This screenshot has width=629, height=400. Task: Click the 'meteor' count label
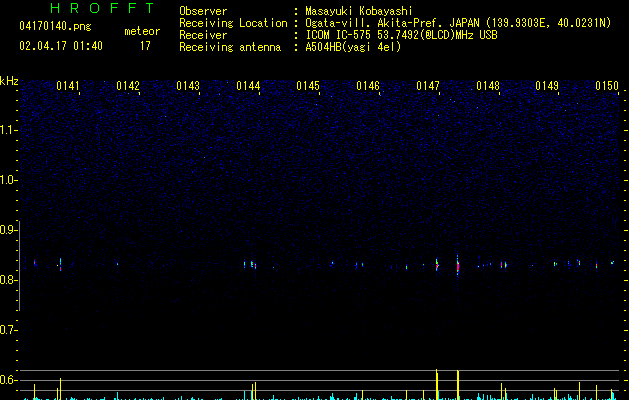142,31
